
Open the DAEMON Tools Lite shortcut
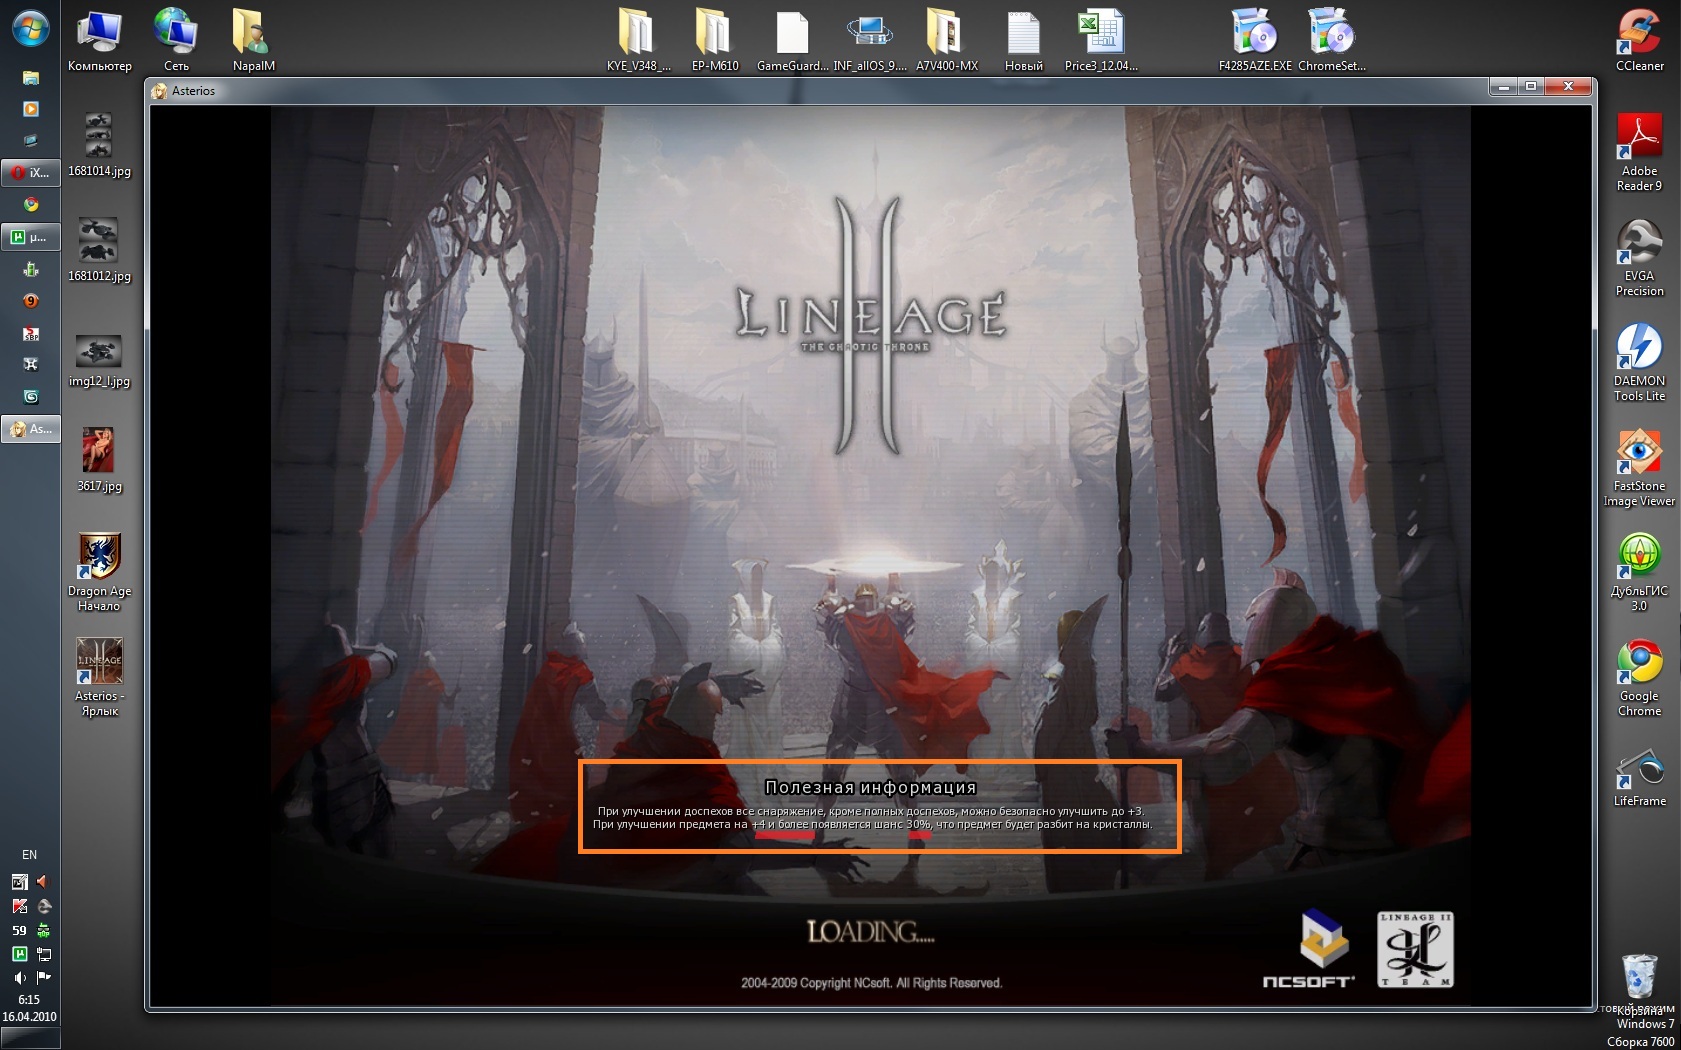pyautogui.click(x=1639, y=363)
